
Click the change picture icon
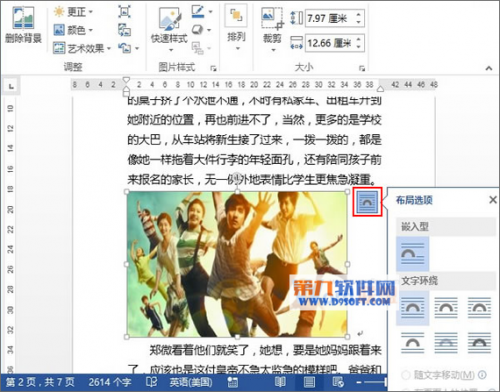(x=125, y=30)
